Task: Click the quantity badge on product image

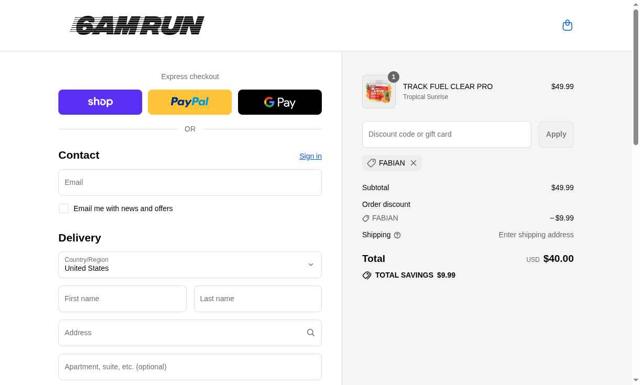Action: (x=393, y=77)
